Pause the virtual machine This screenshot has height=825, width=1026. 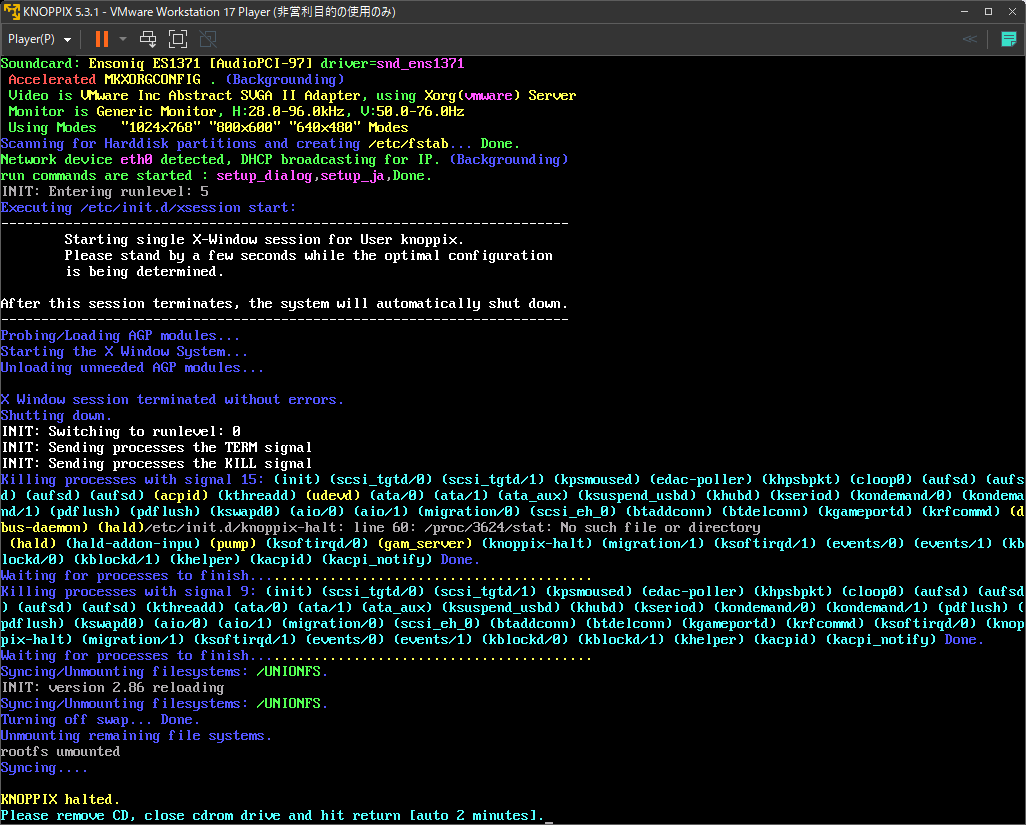(x=101, y=39)
